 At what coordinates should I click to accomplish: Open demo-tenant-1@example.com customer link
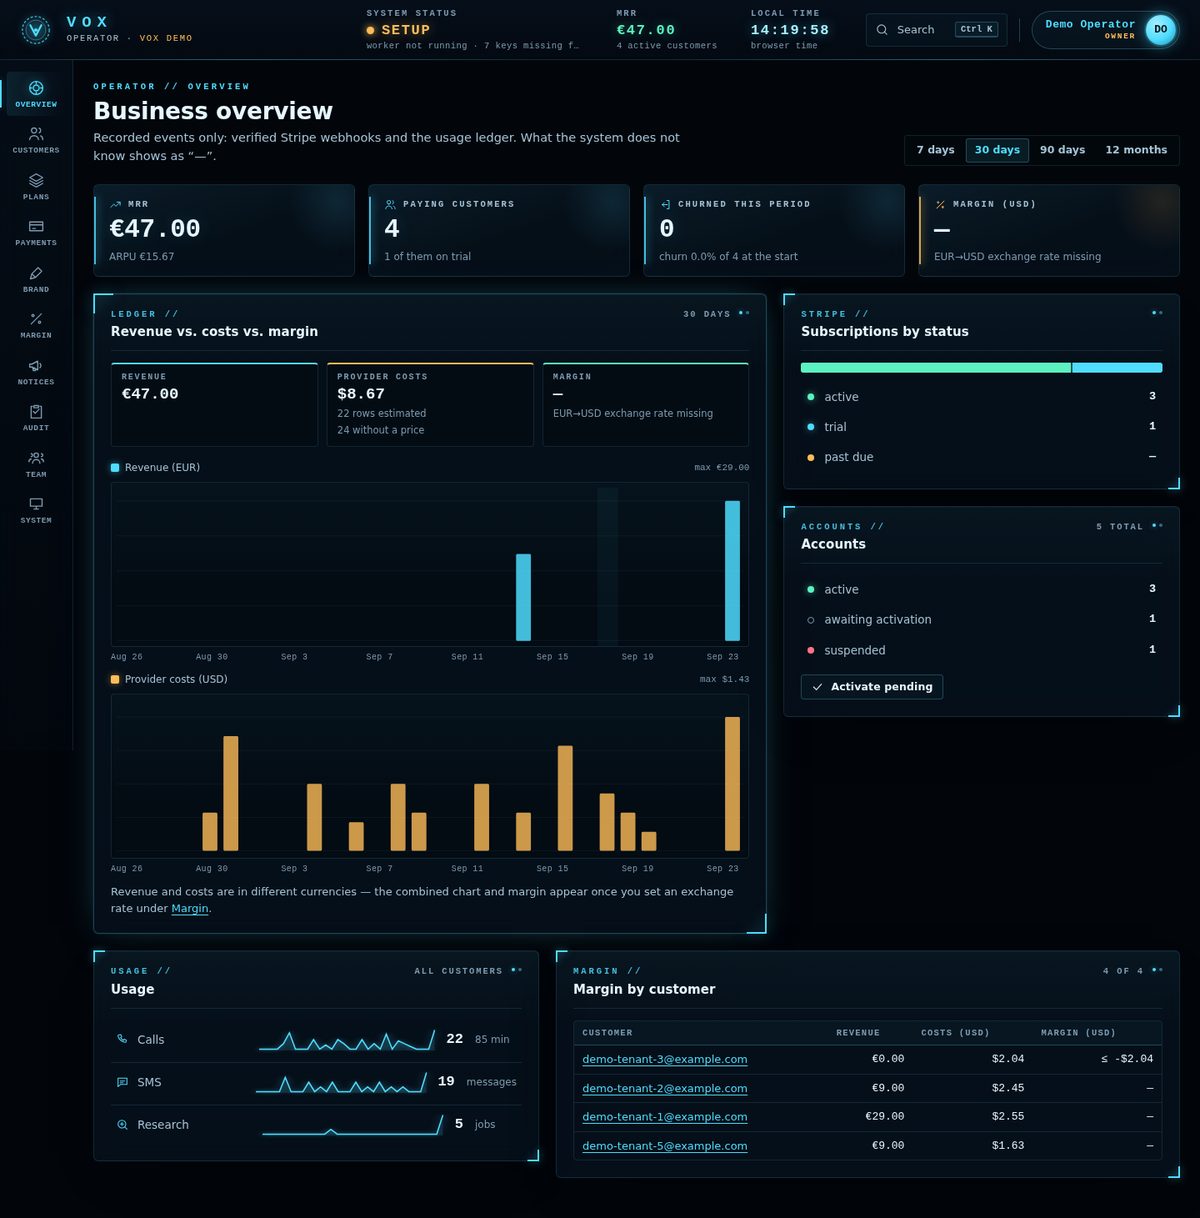[665, 1117]
